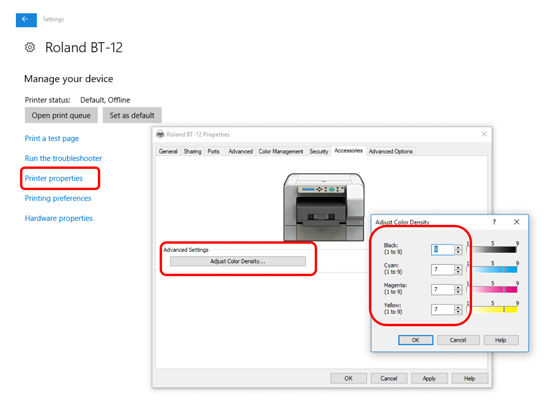Click the gear icon beside Roland BT-12

[30, 47]
